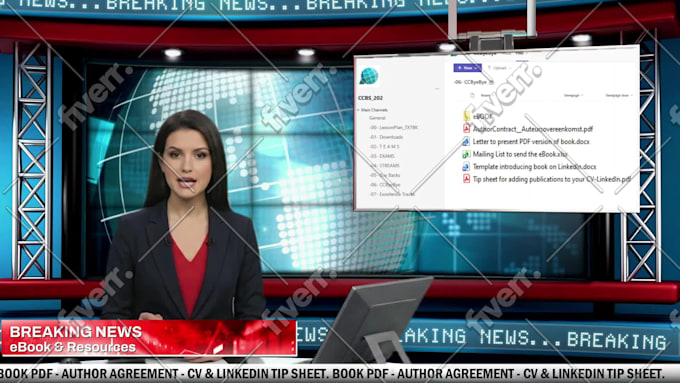680x383 pixels.
Task: Click the Word icon for Letter to present PDF
Action: pyautogui.click(x=466, y=141)
